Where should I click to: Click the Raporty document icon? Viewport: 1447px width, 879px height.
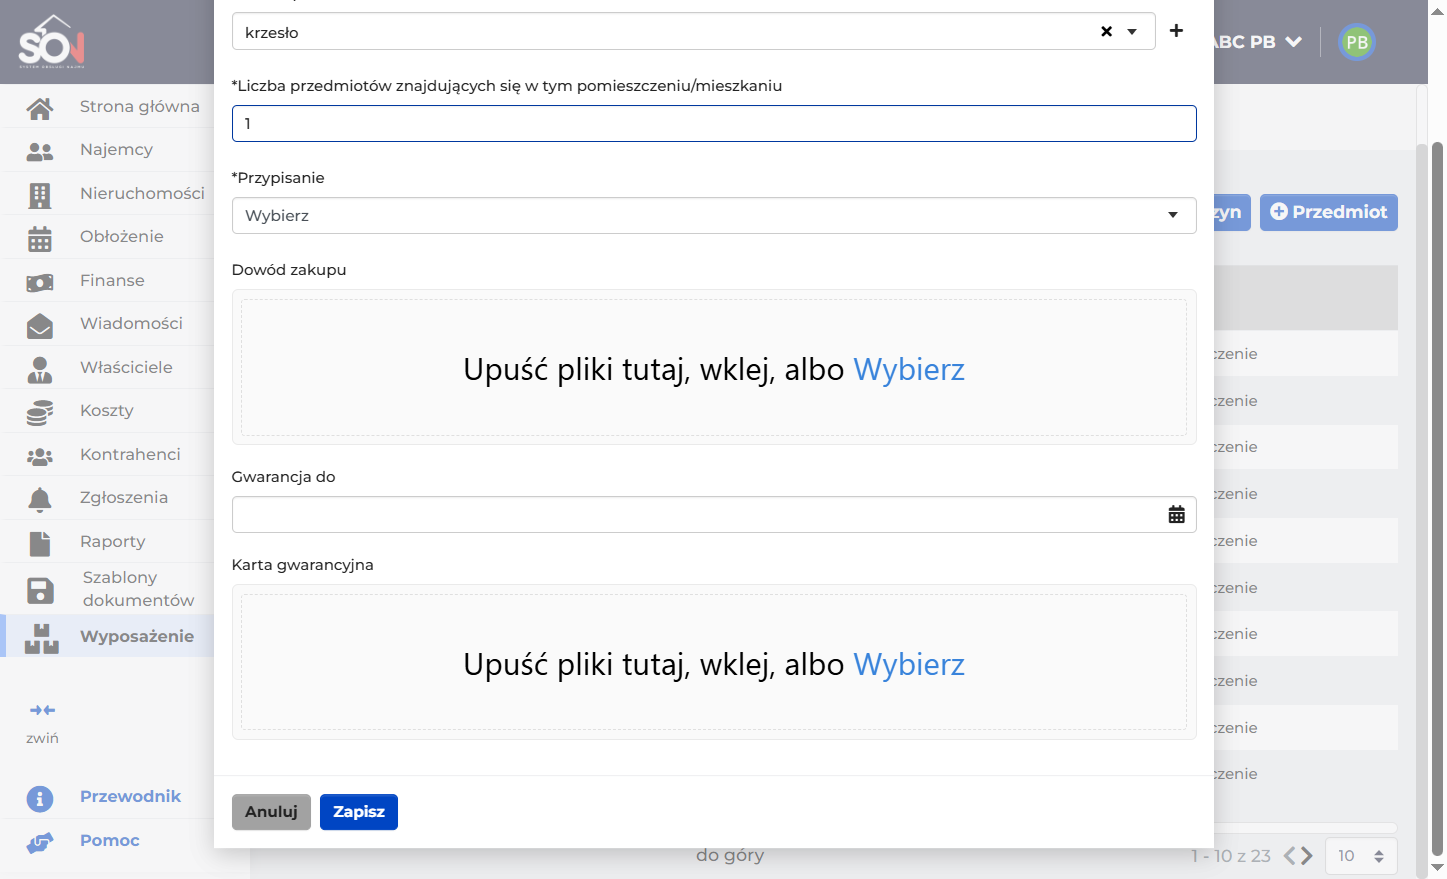(40, 543)
